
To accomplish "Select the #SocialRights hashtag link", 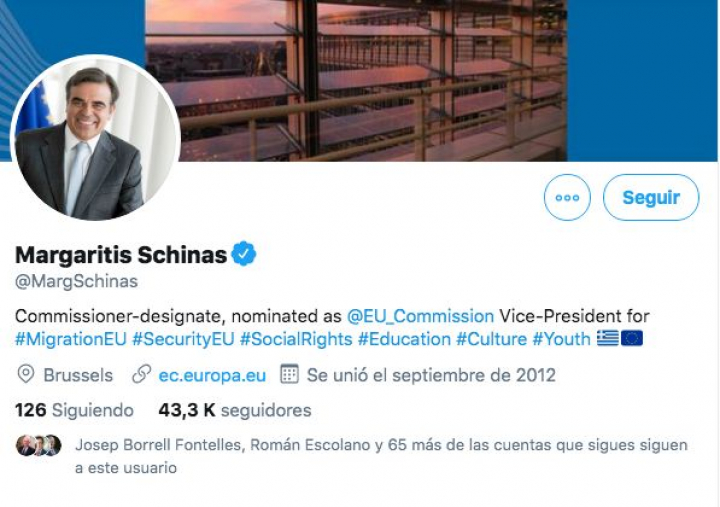I will click(296, 339).
